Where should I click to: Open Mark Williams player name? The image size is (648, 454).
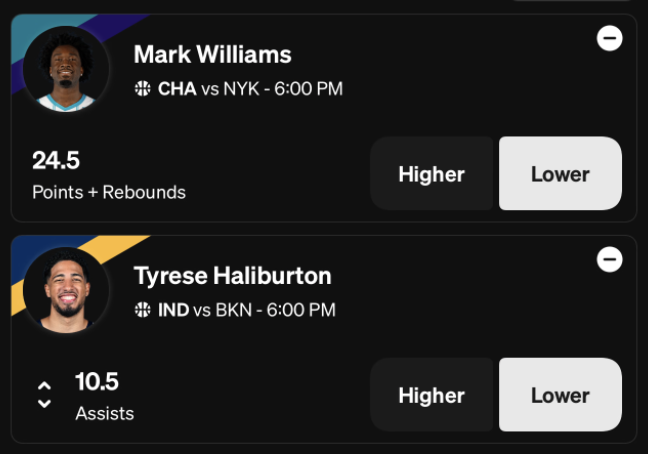click(212, 55)
